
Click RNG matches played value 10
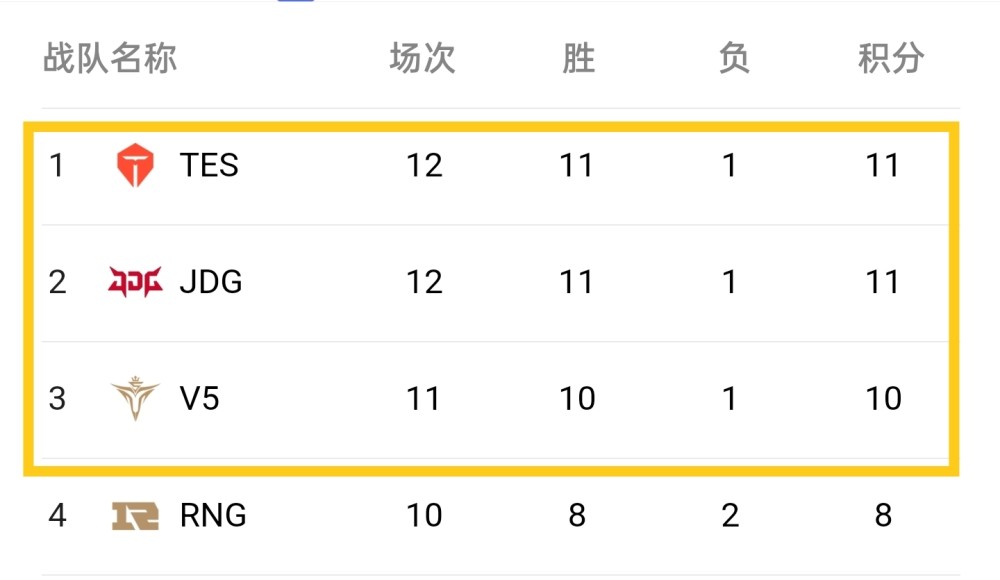[424, 516]
